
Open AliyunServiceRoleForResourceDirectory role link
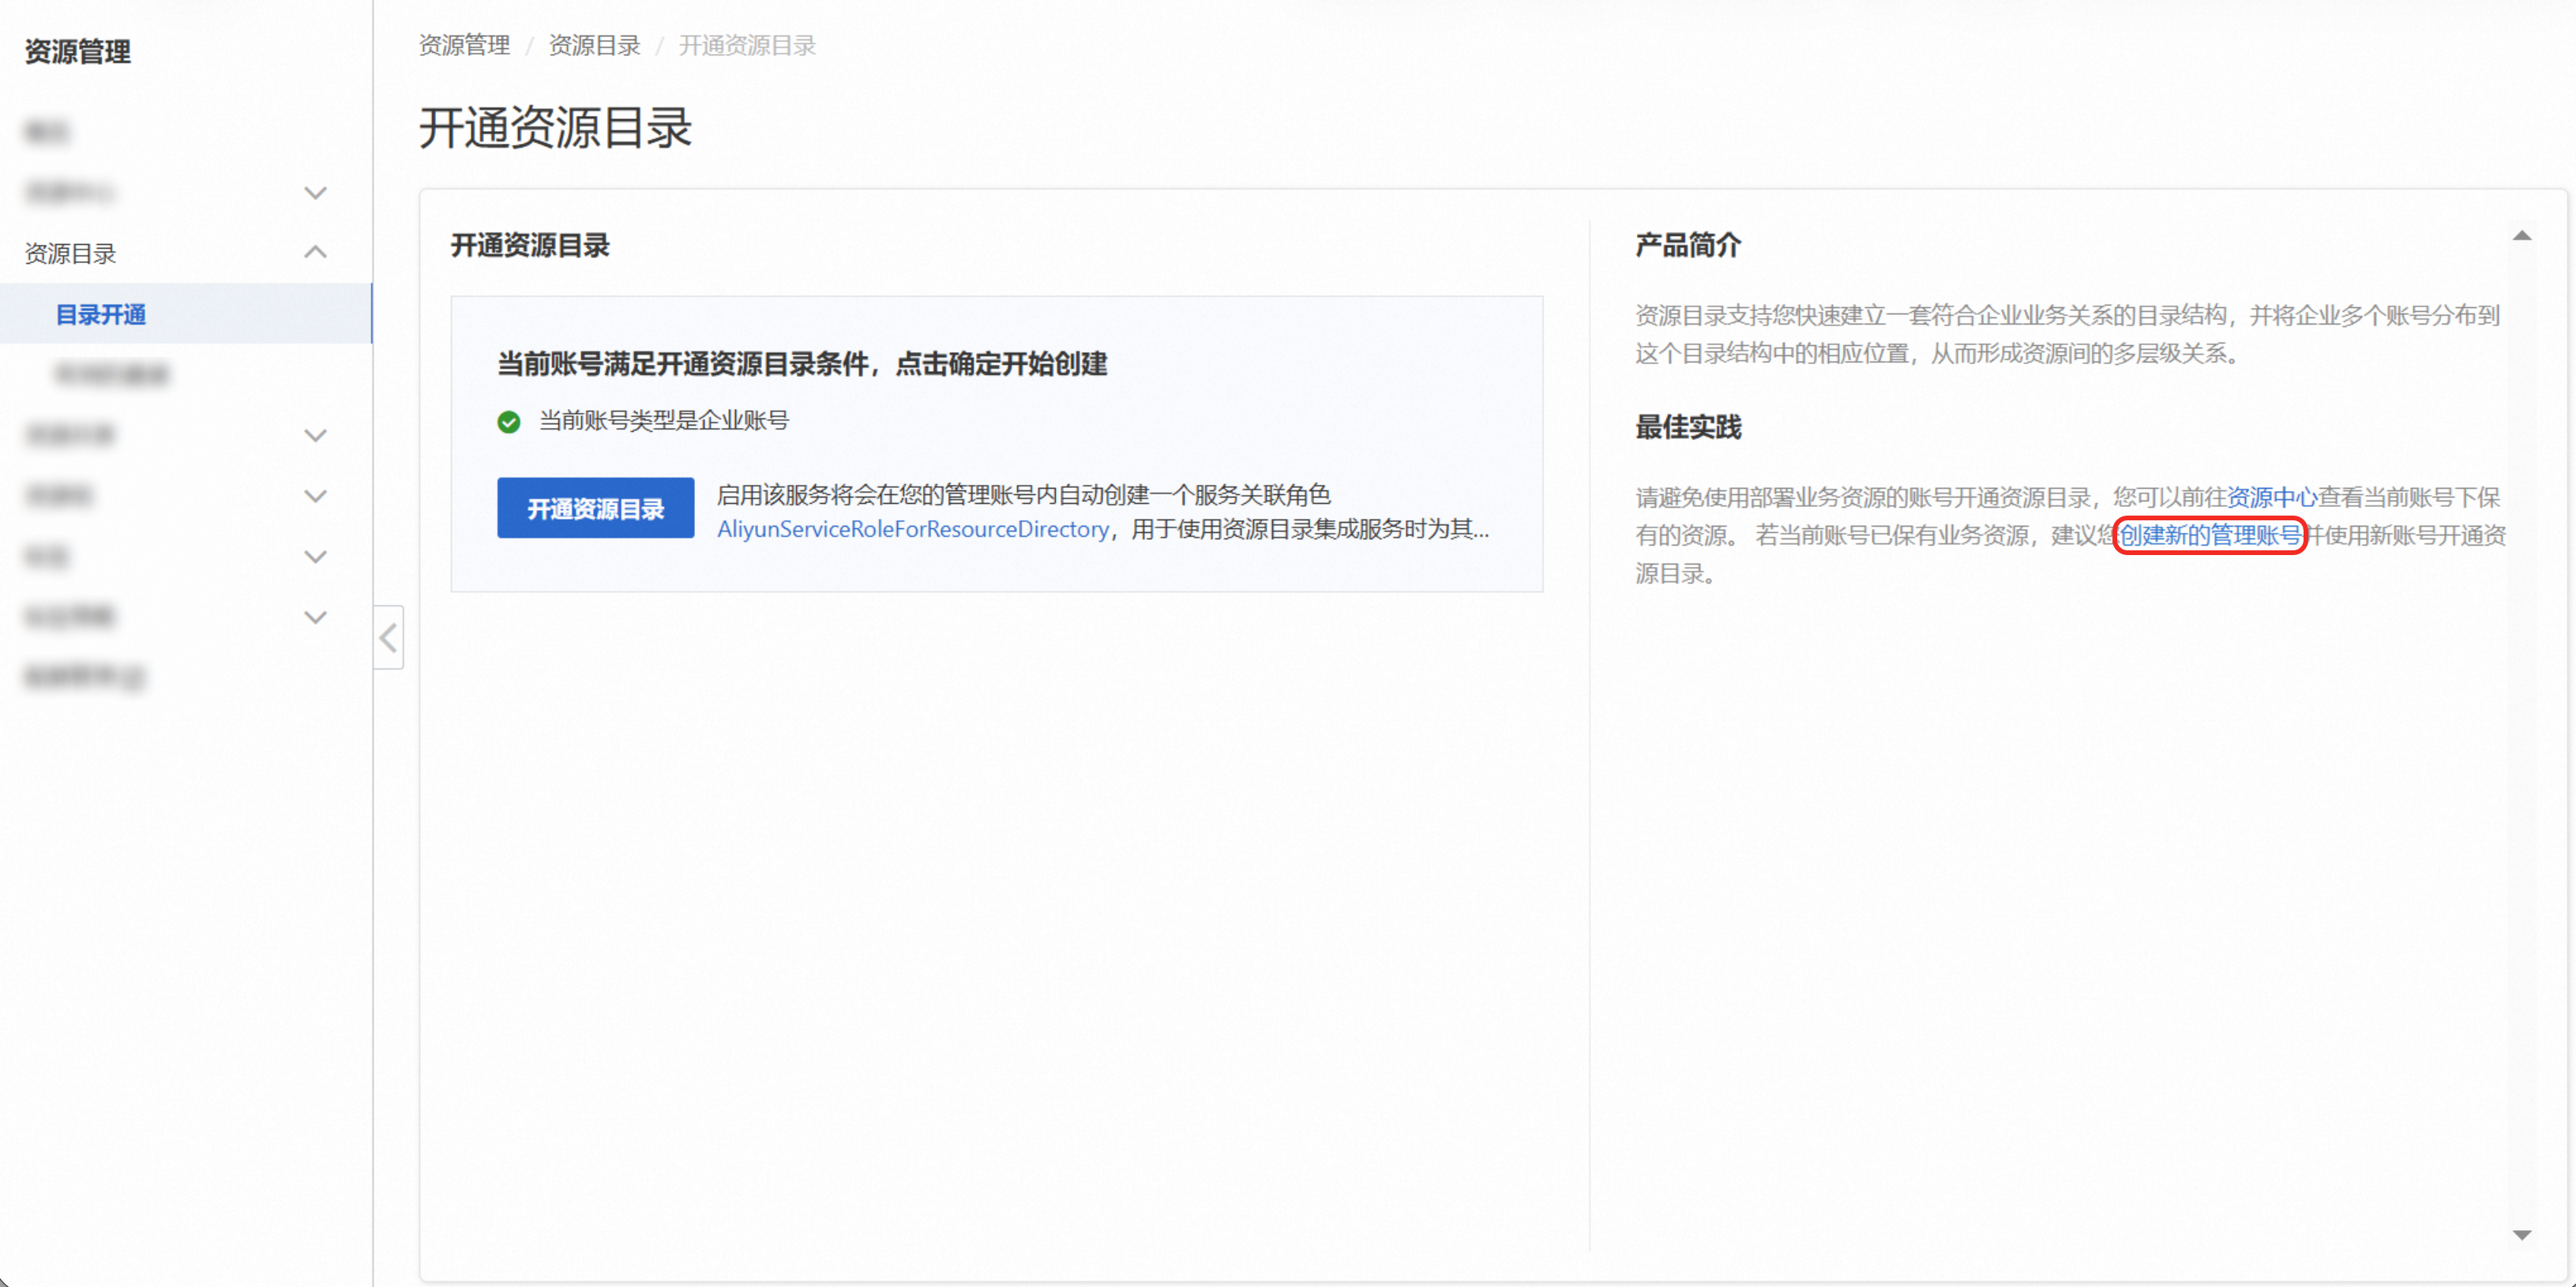coord(912,529)
